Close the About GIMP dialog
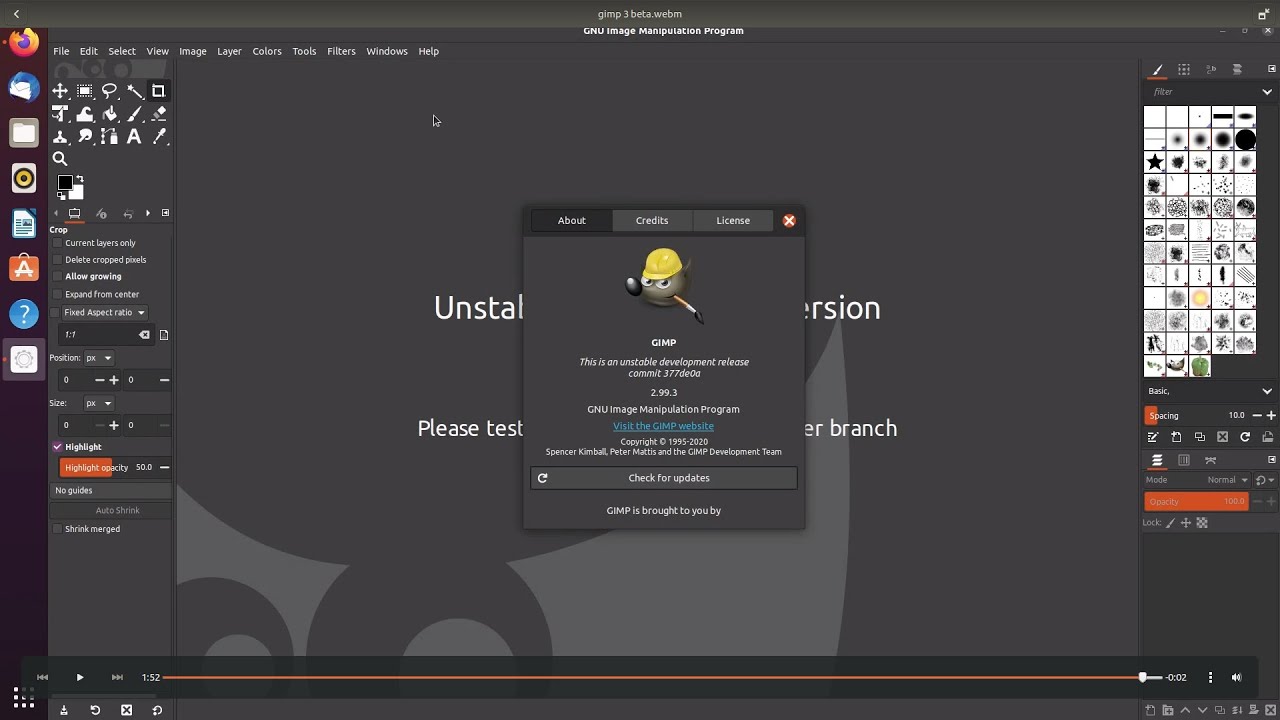This screenshot has height=720, width=1280. pyautogui.click(x=789, y=220)
